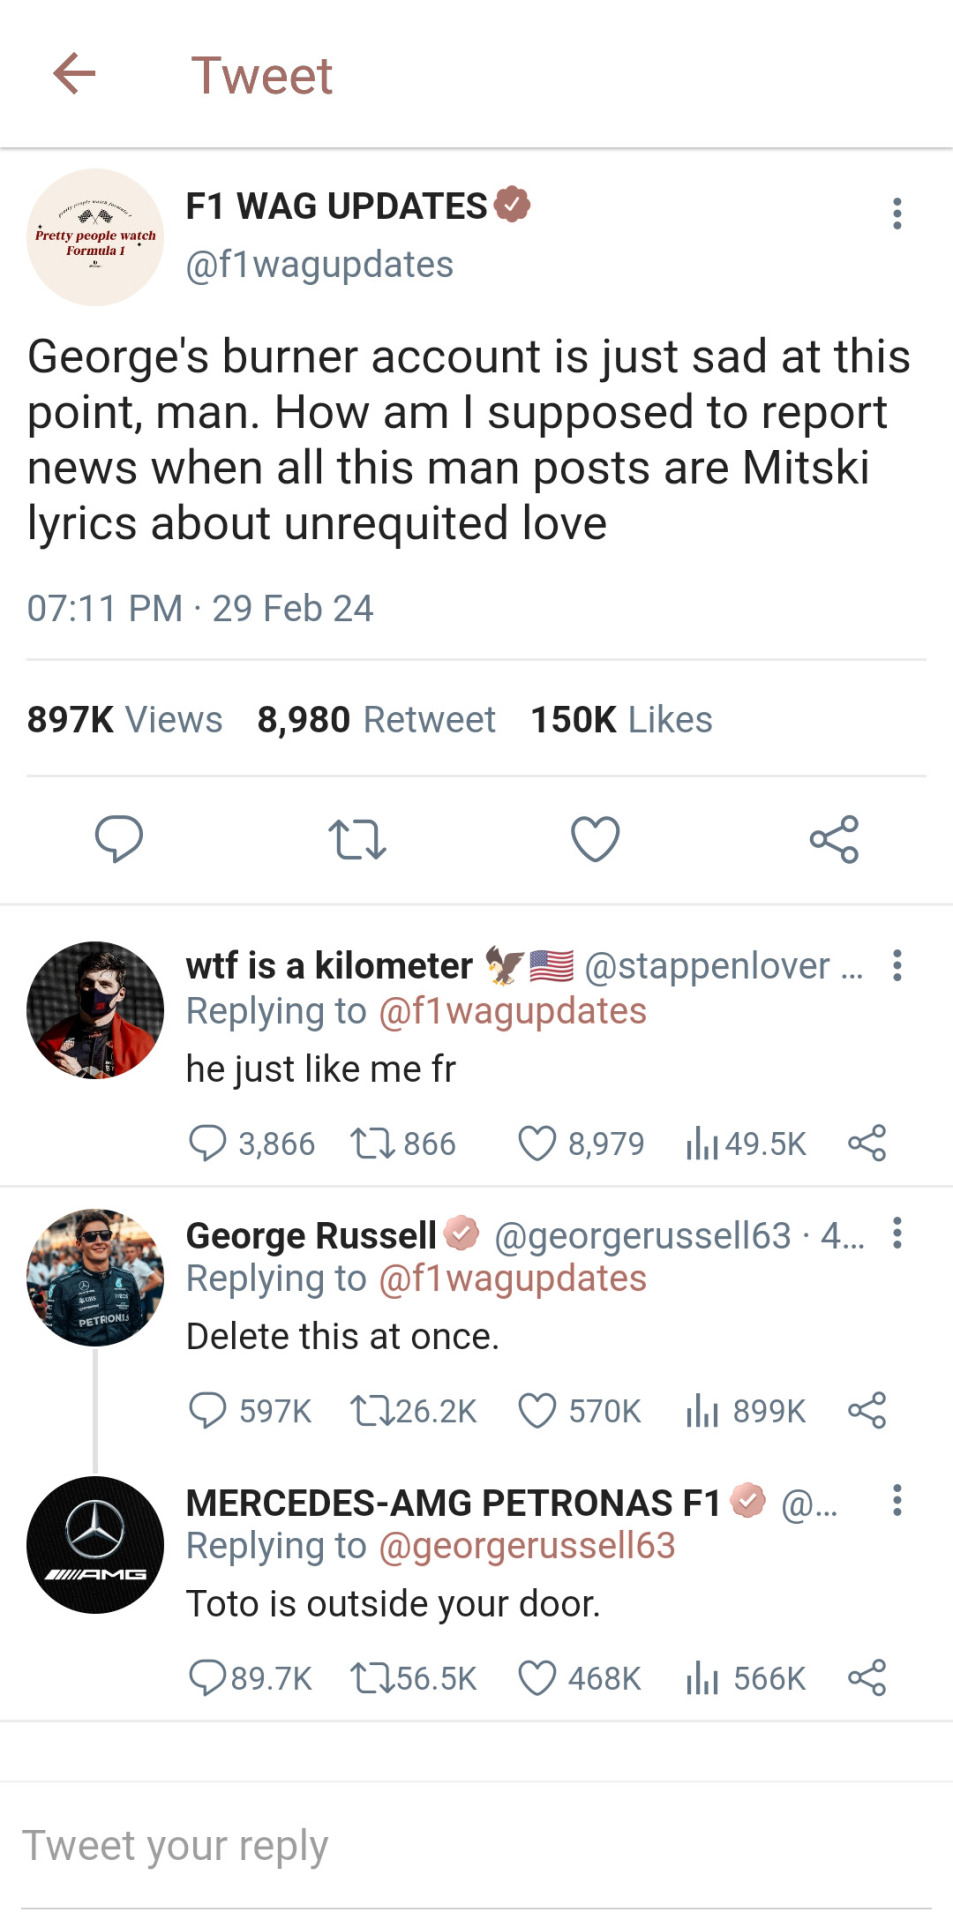Reply to the main tweet via the comment icon
953x1920 pixels.
pyautogui.click(x=119, y=838)
